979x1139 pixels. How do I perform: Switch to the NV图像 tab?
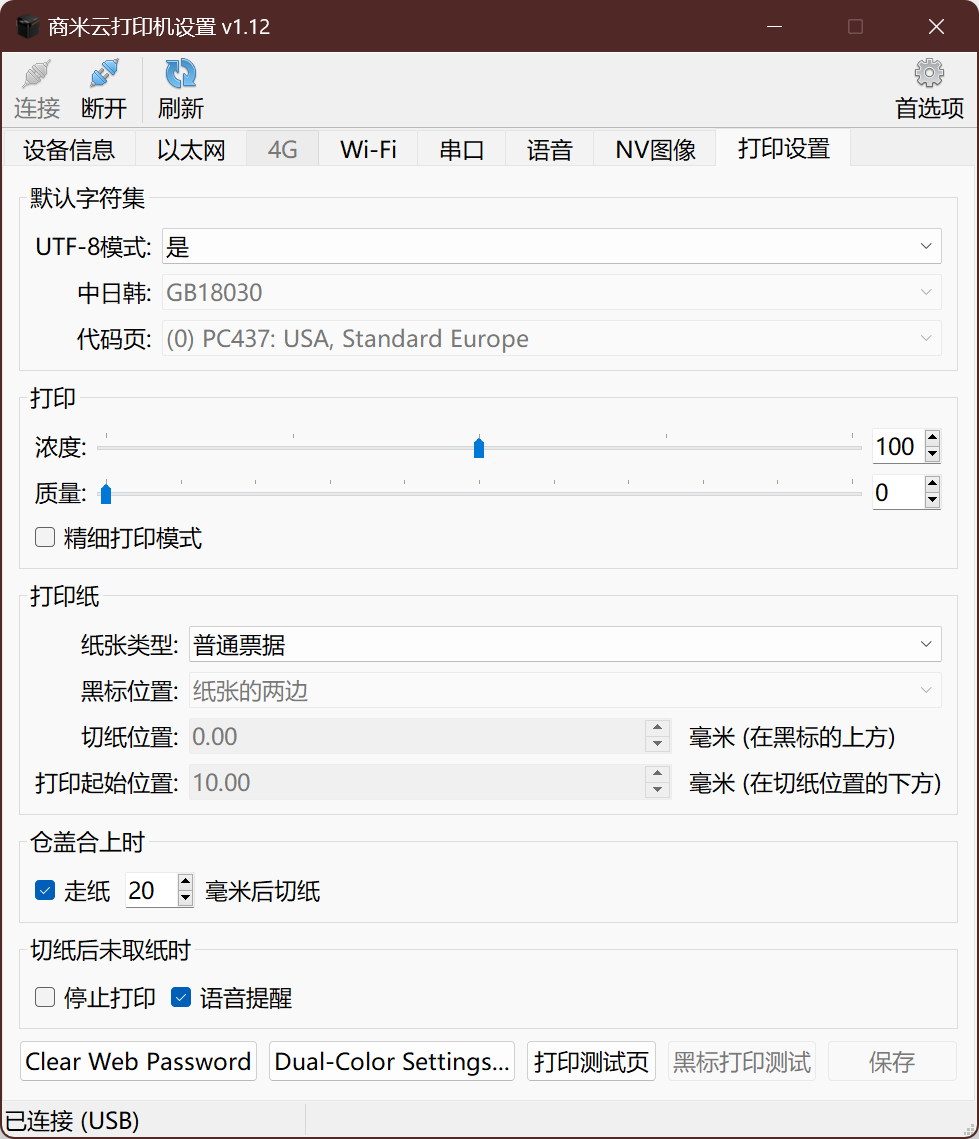click(x=655, y=150)
